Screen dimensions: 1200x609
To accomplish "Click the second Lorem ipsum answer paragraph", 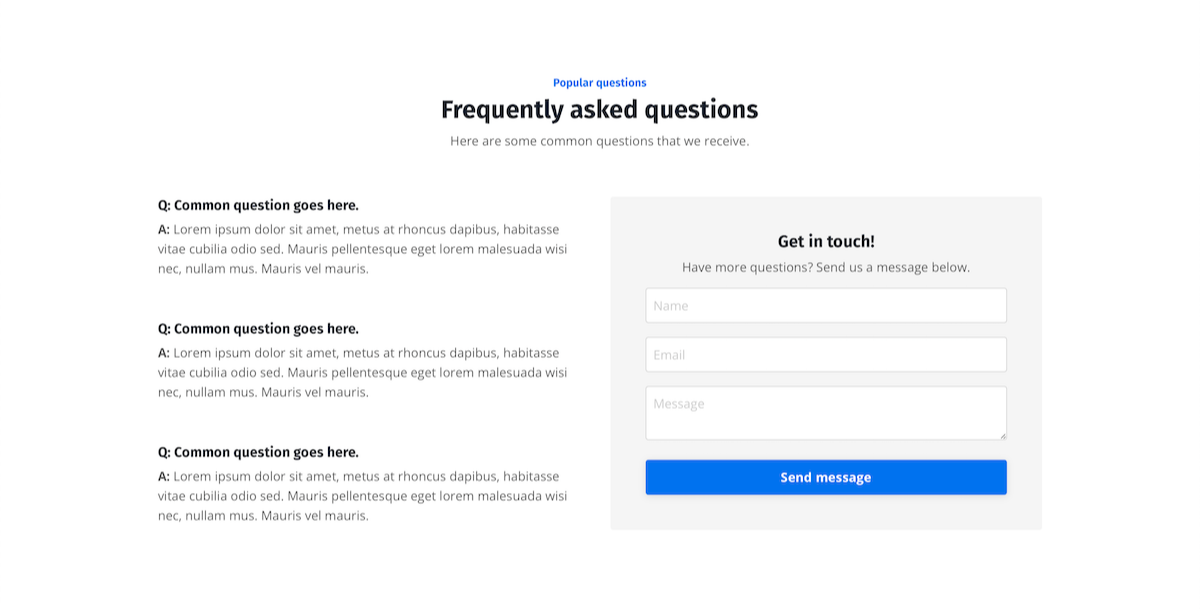I will pyautogui.click(x=362, y=373).
